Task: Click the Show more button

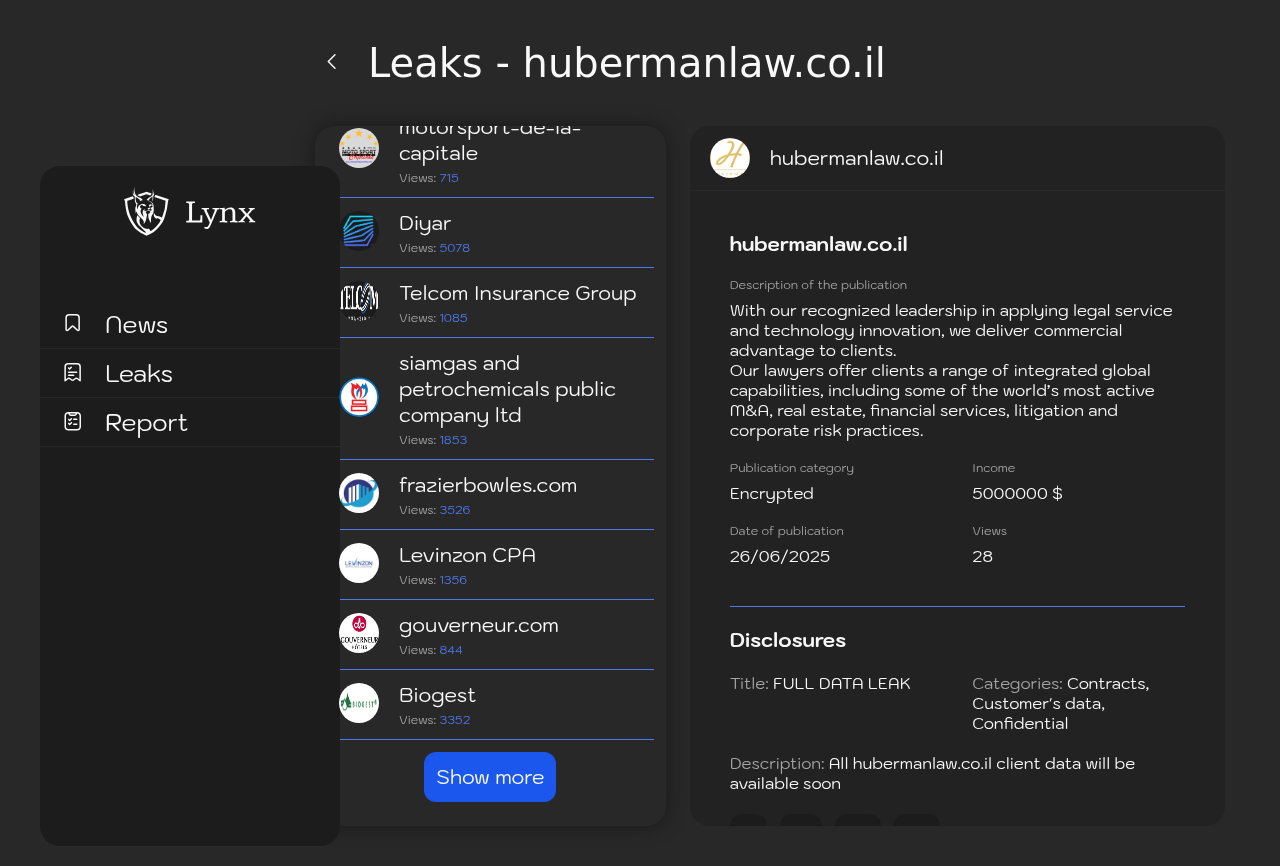Action: [x=490, y=777]
